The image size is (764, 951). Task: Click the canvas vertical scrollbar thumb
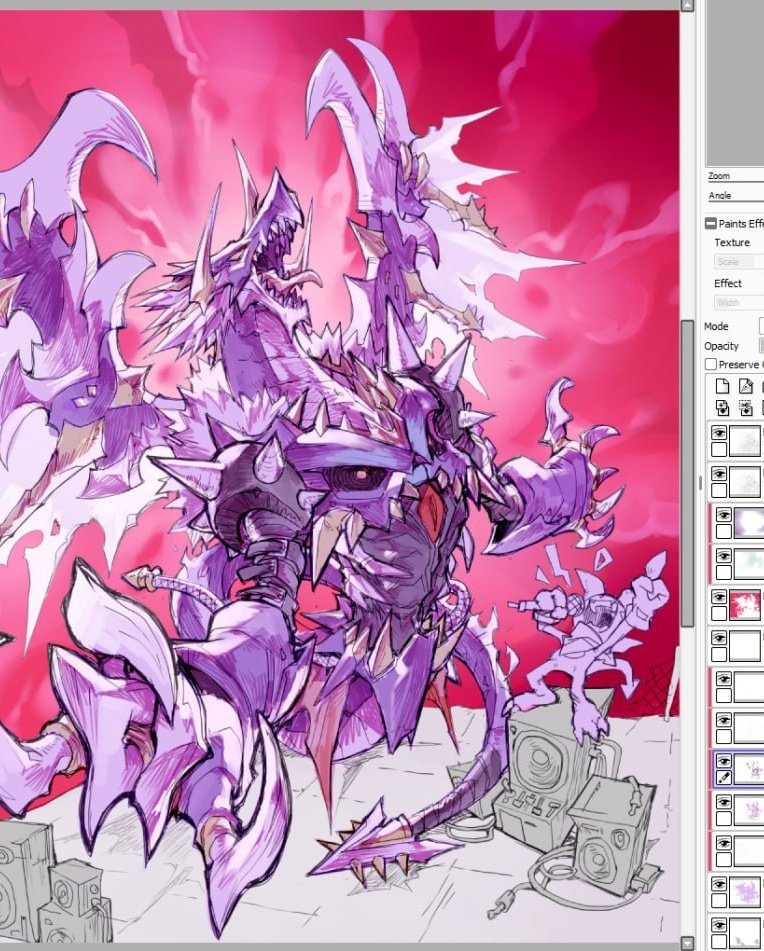(687, 474)
